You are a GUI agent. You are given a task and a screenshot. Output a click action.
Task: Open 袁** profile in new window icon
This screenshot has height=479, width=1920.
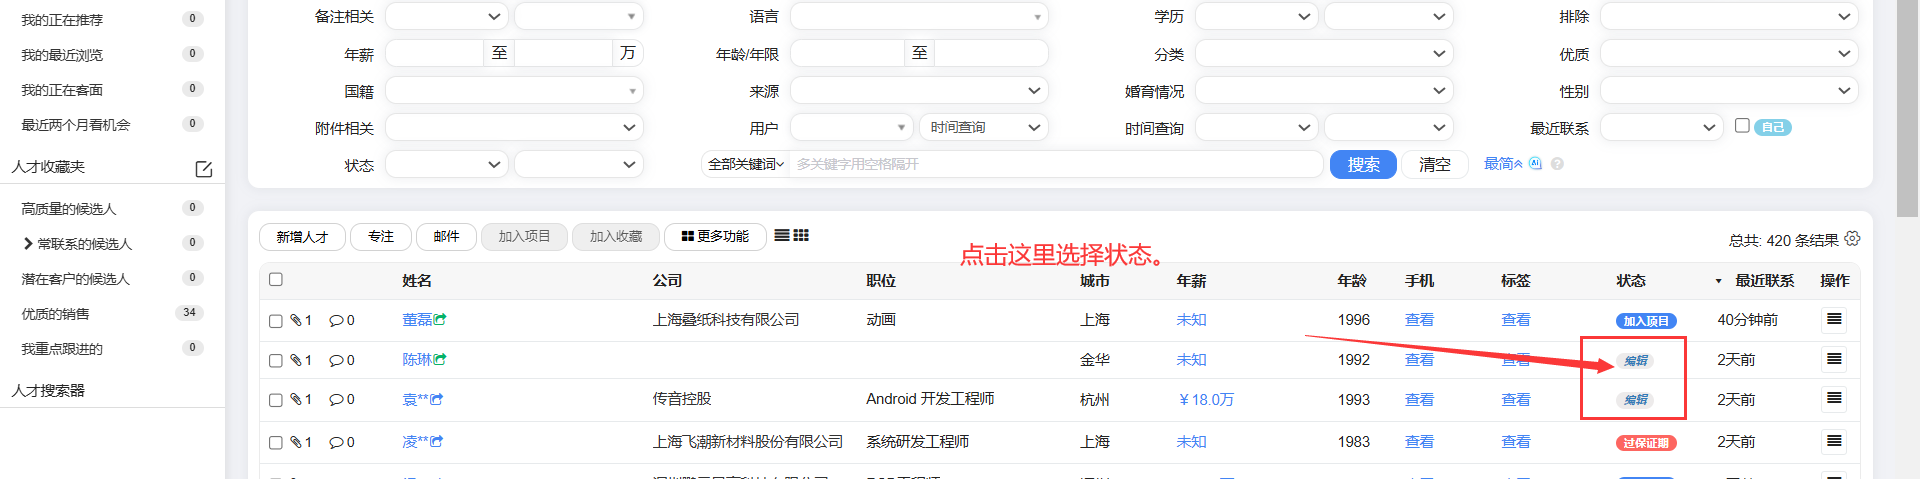436,399
